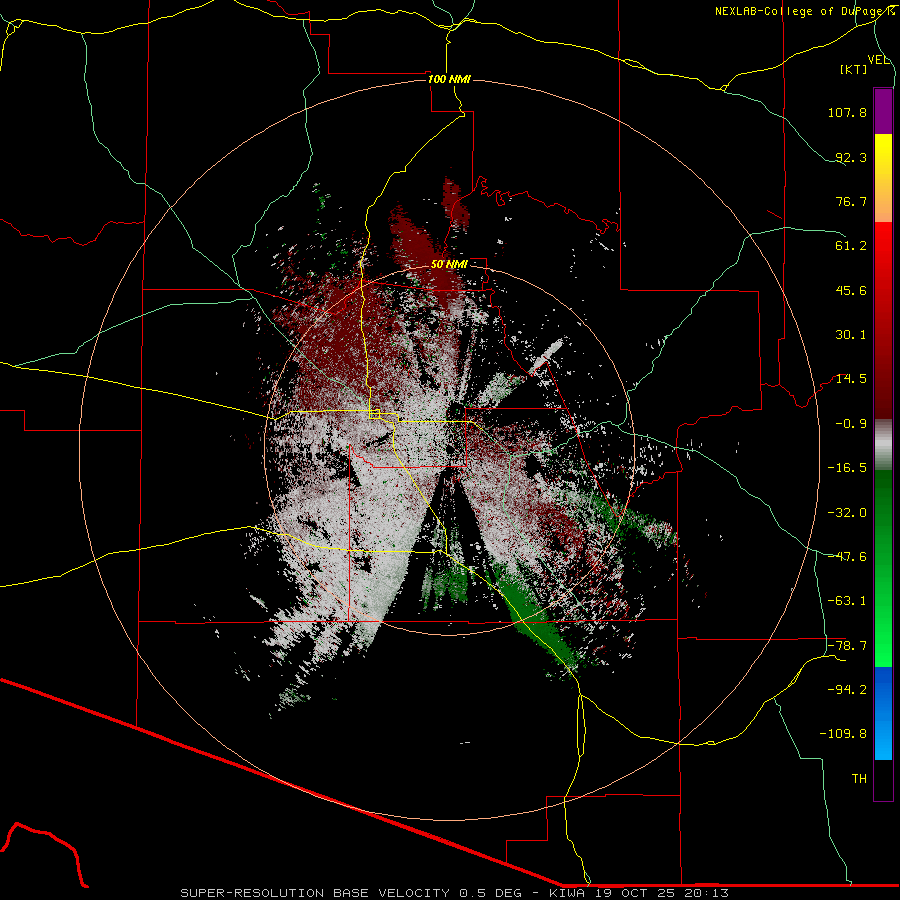Click the -78.7 velocity scale value
900x900 pixels.
point(847,646)
